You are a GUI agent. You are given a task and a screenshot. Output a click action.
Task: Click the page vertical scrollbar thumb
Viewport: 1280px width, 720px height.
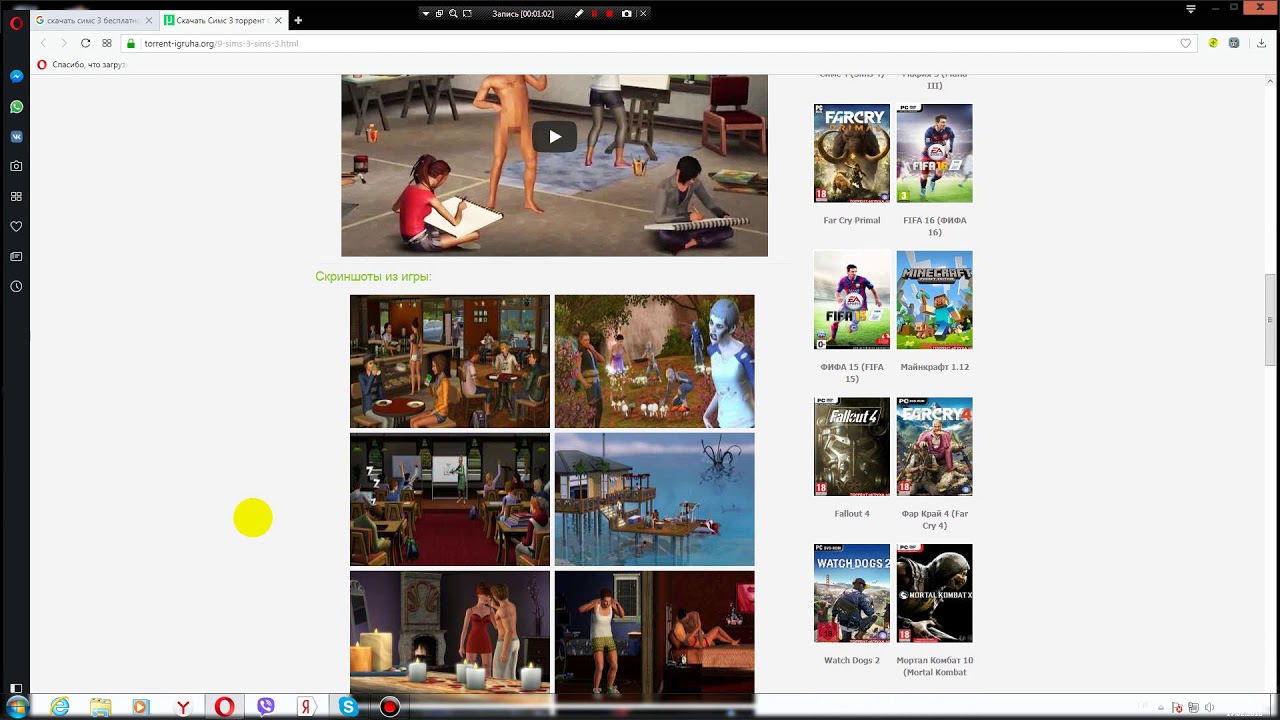click(1271, 320)
